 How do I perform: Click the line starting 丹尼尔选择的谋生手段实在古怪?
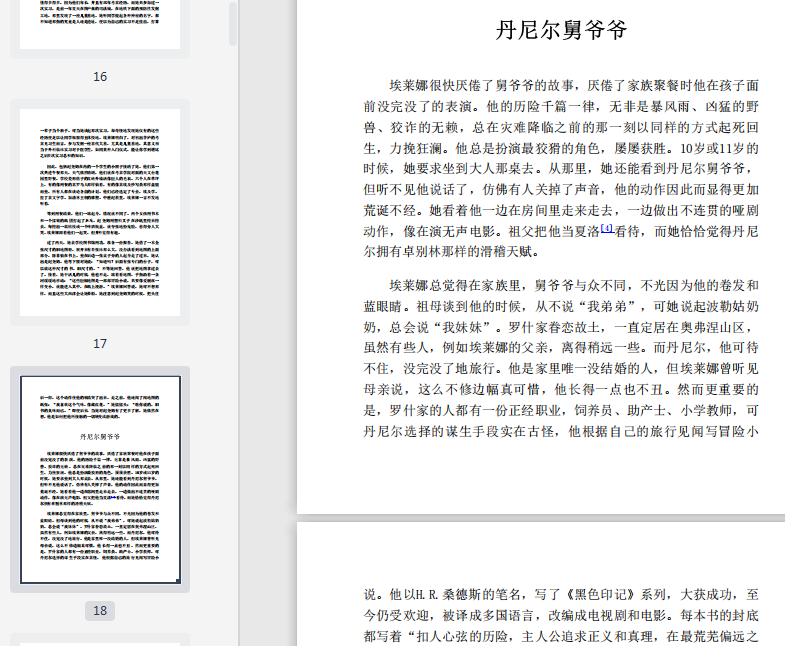(561, 431)
